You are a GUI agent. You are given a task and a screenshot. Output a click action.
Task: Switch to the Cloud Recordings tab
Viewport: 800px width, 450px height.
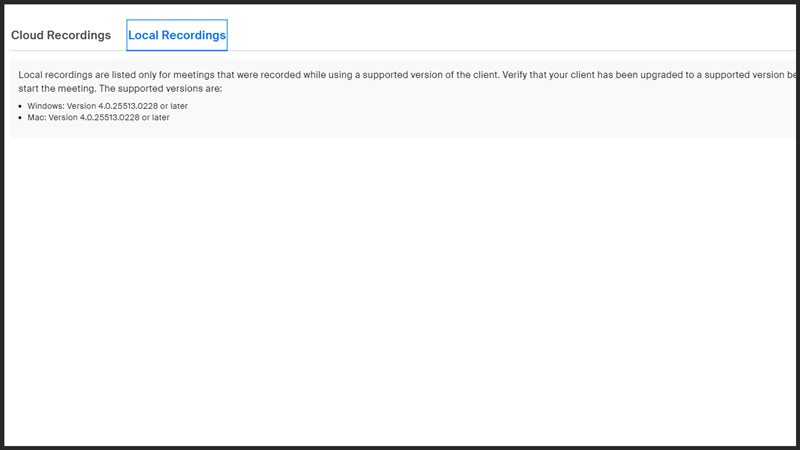pos(61,35)
